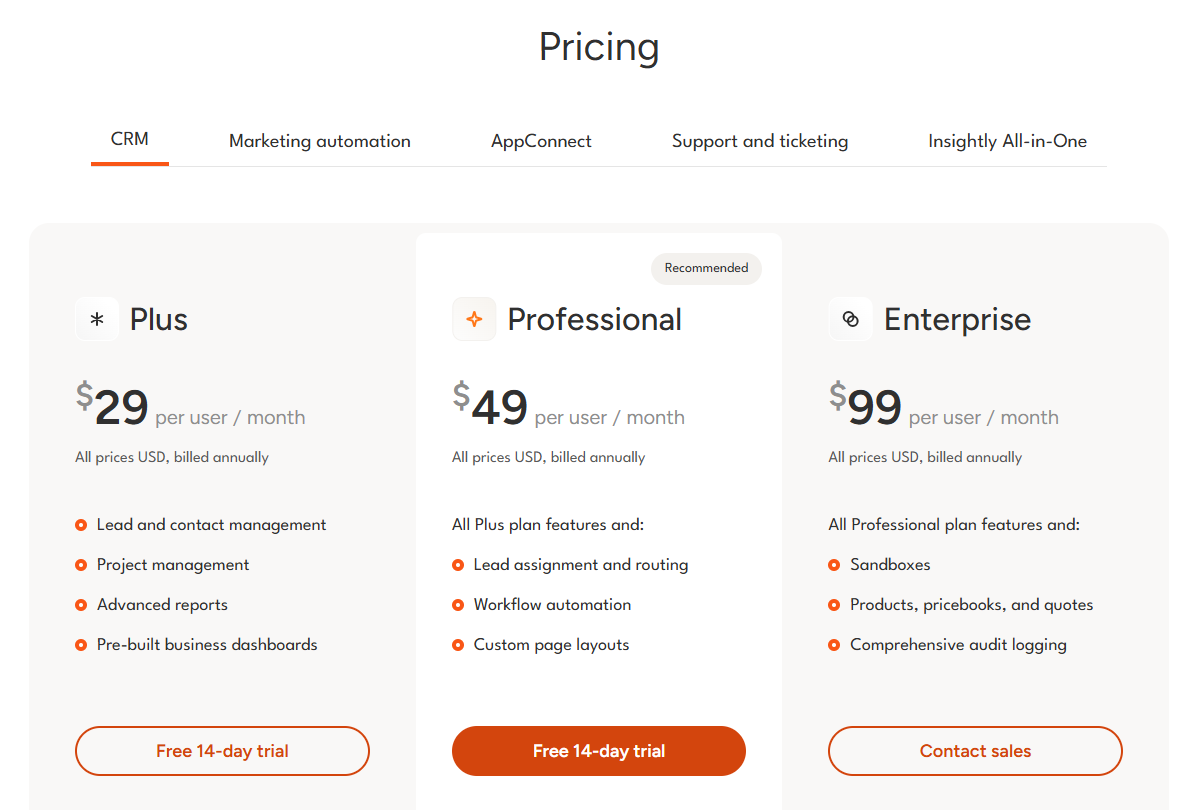Start the Professional plan free 14-day trial
1200x810 pixels.
(x=599, y=751)
